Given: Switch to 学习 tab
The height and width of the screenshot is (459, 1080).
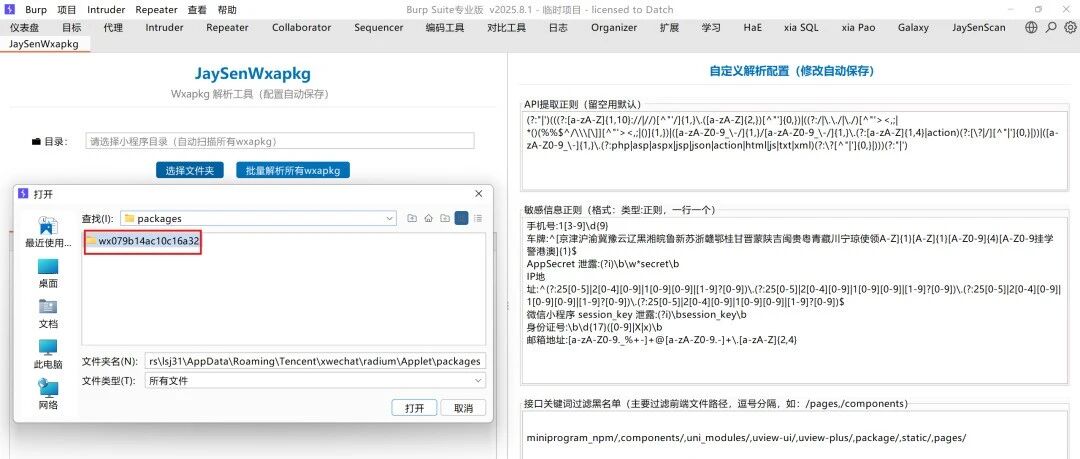Looking at the screenshot, I should point(711,28).
